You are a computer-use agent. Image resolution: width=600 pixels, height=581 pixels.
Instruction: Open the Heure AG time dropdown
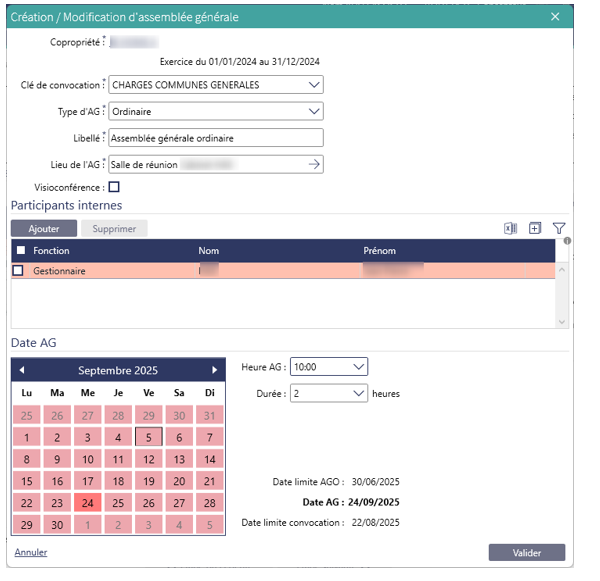pos(359,367)
